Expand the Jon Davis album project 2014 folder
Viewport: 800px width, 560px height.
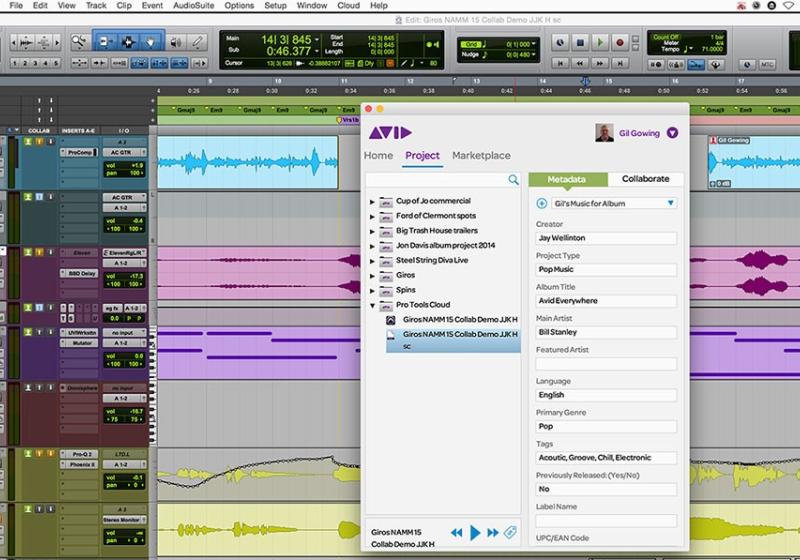373,245
